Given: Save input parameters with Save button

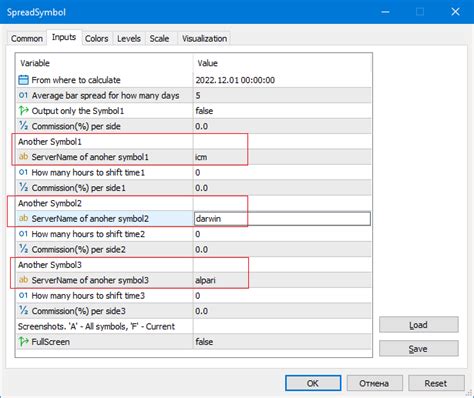Looking at the screenshot, I should 419,349.
